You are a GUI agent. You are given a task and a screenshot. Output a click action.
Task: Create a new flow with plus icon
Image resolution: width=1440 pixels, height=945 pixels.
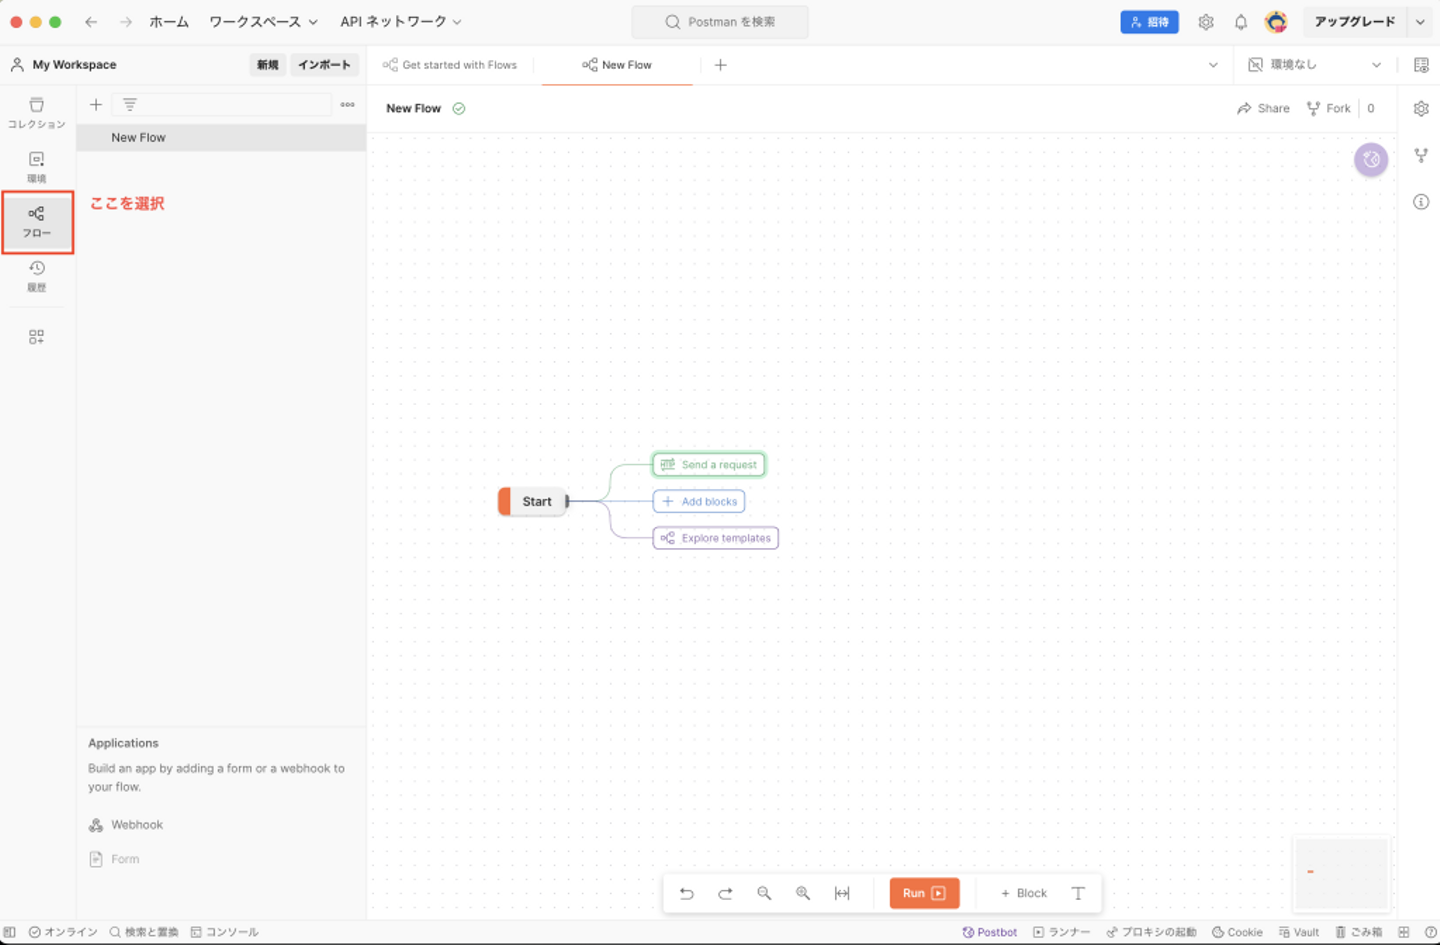[96, 104]
